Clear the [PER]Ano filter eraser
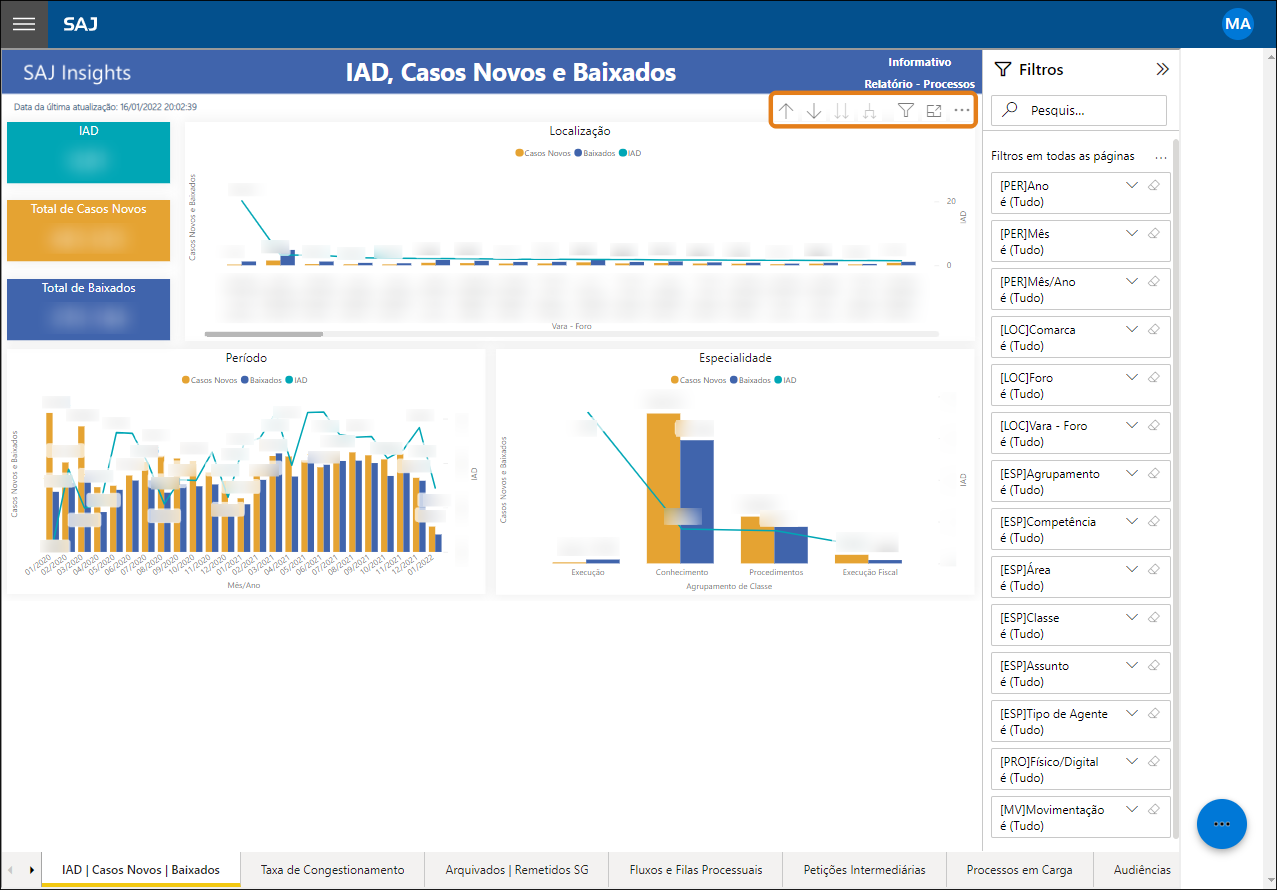The width and height of the screenshot is (1277, 890). 1153,185
